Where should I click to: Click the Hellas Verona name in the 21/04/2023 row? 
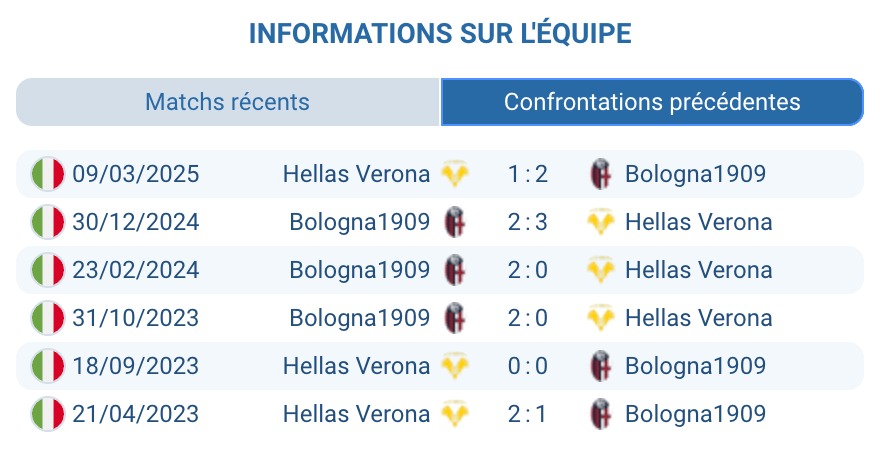356,414
